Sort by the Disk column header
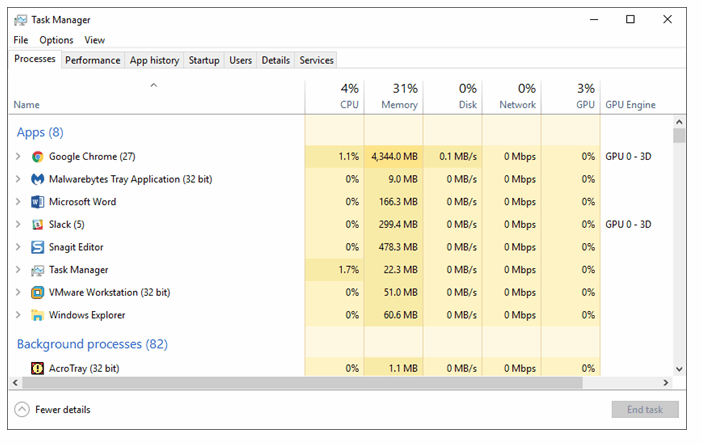 [453, 97]
